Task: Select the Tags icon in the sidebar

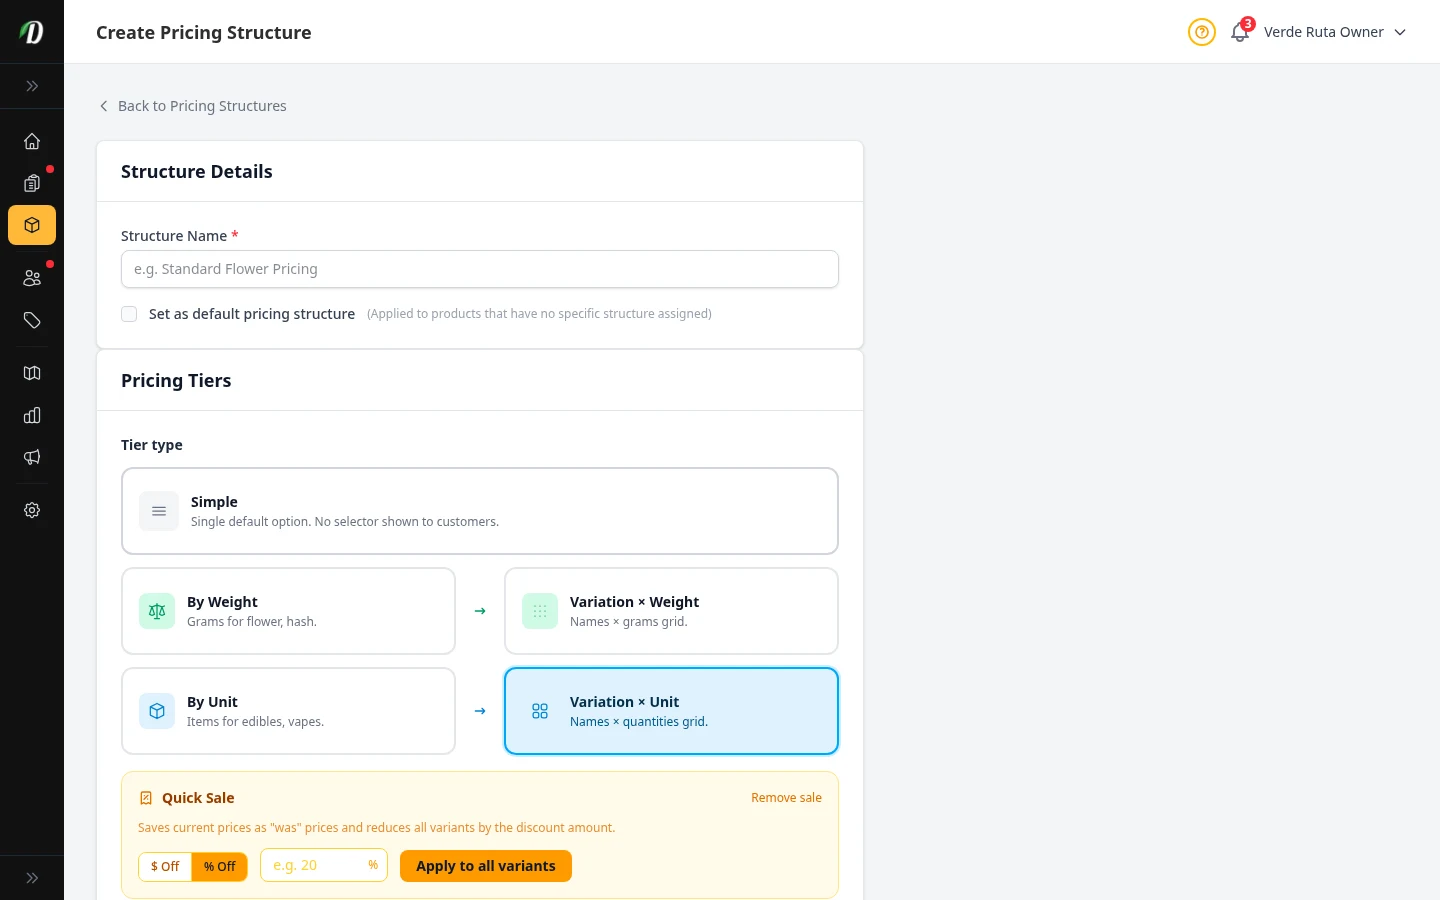Action: [32, 320]
